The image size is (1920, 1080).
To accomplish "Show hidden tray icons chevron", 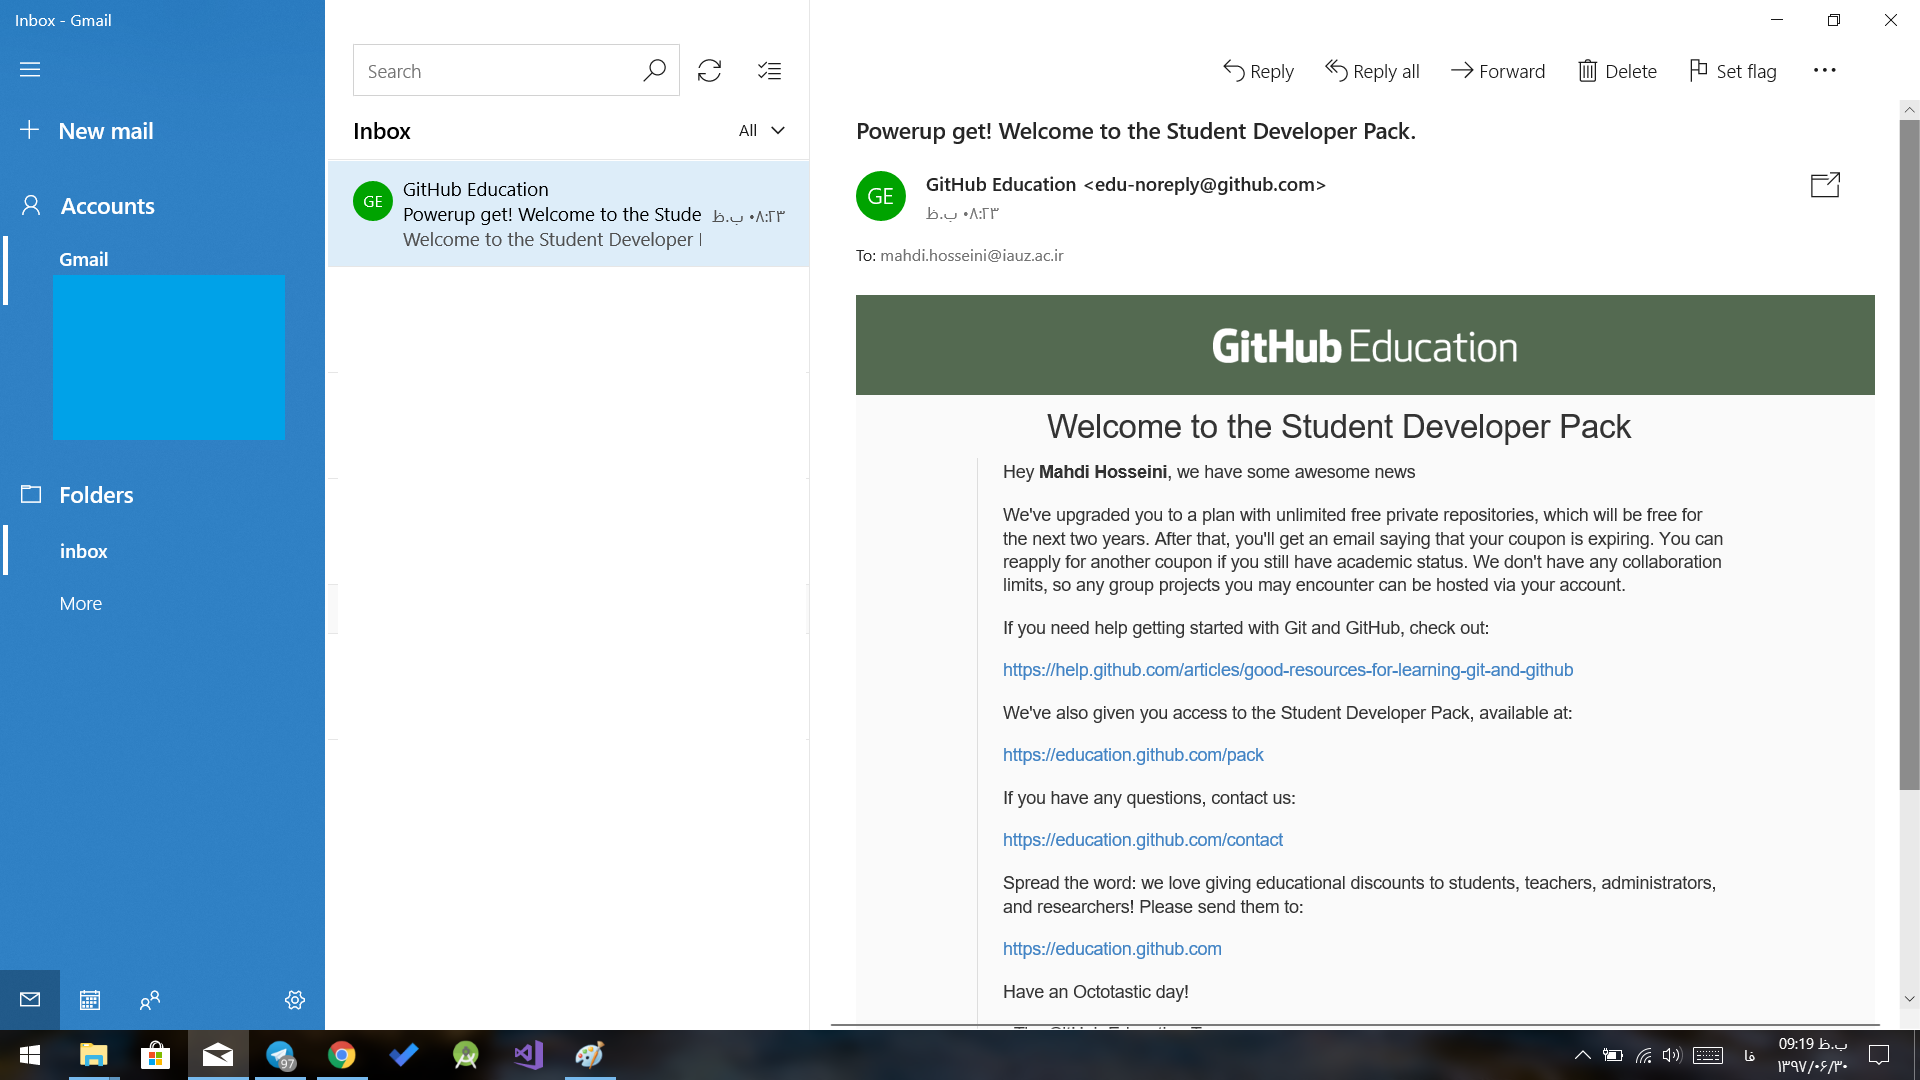I will pos(1582,1055).
